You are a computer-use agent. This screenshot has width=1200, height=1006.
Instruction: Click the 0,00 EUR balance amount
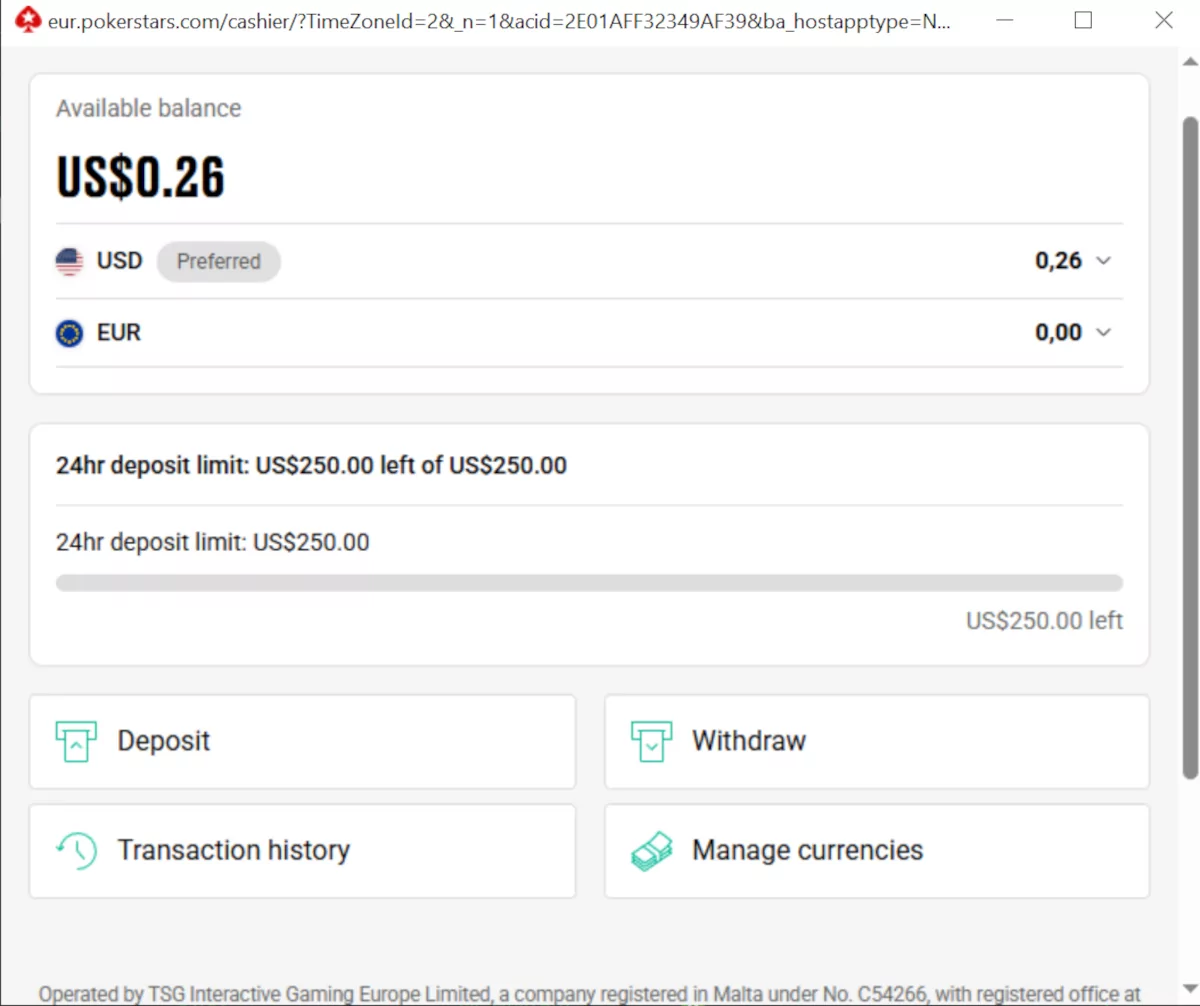tap(1058, 333)
